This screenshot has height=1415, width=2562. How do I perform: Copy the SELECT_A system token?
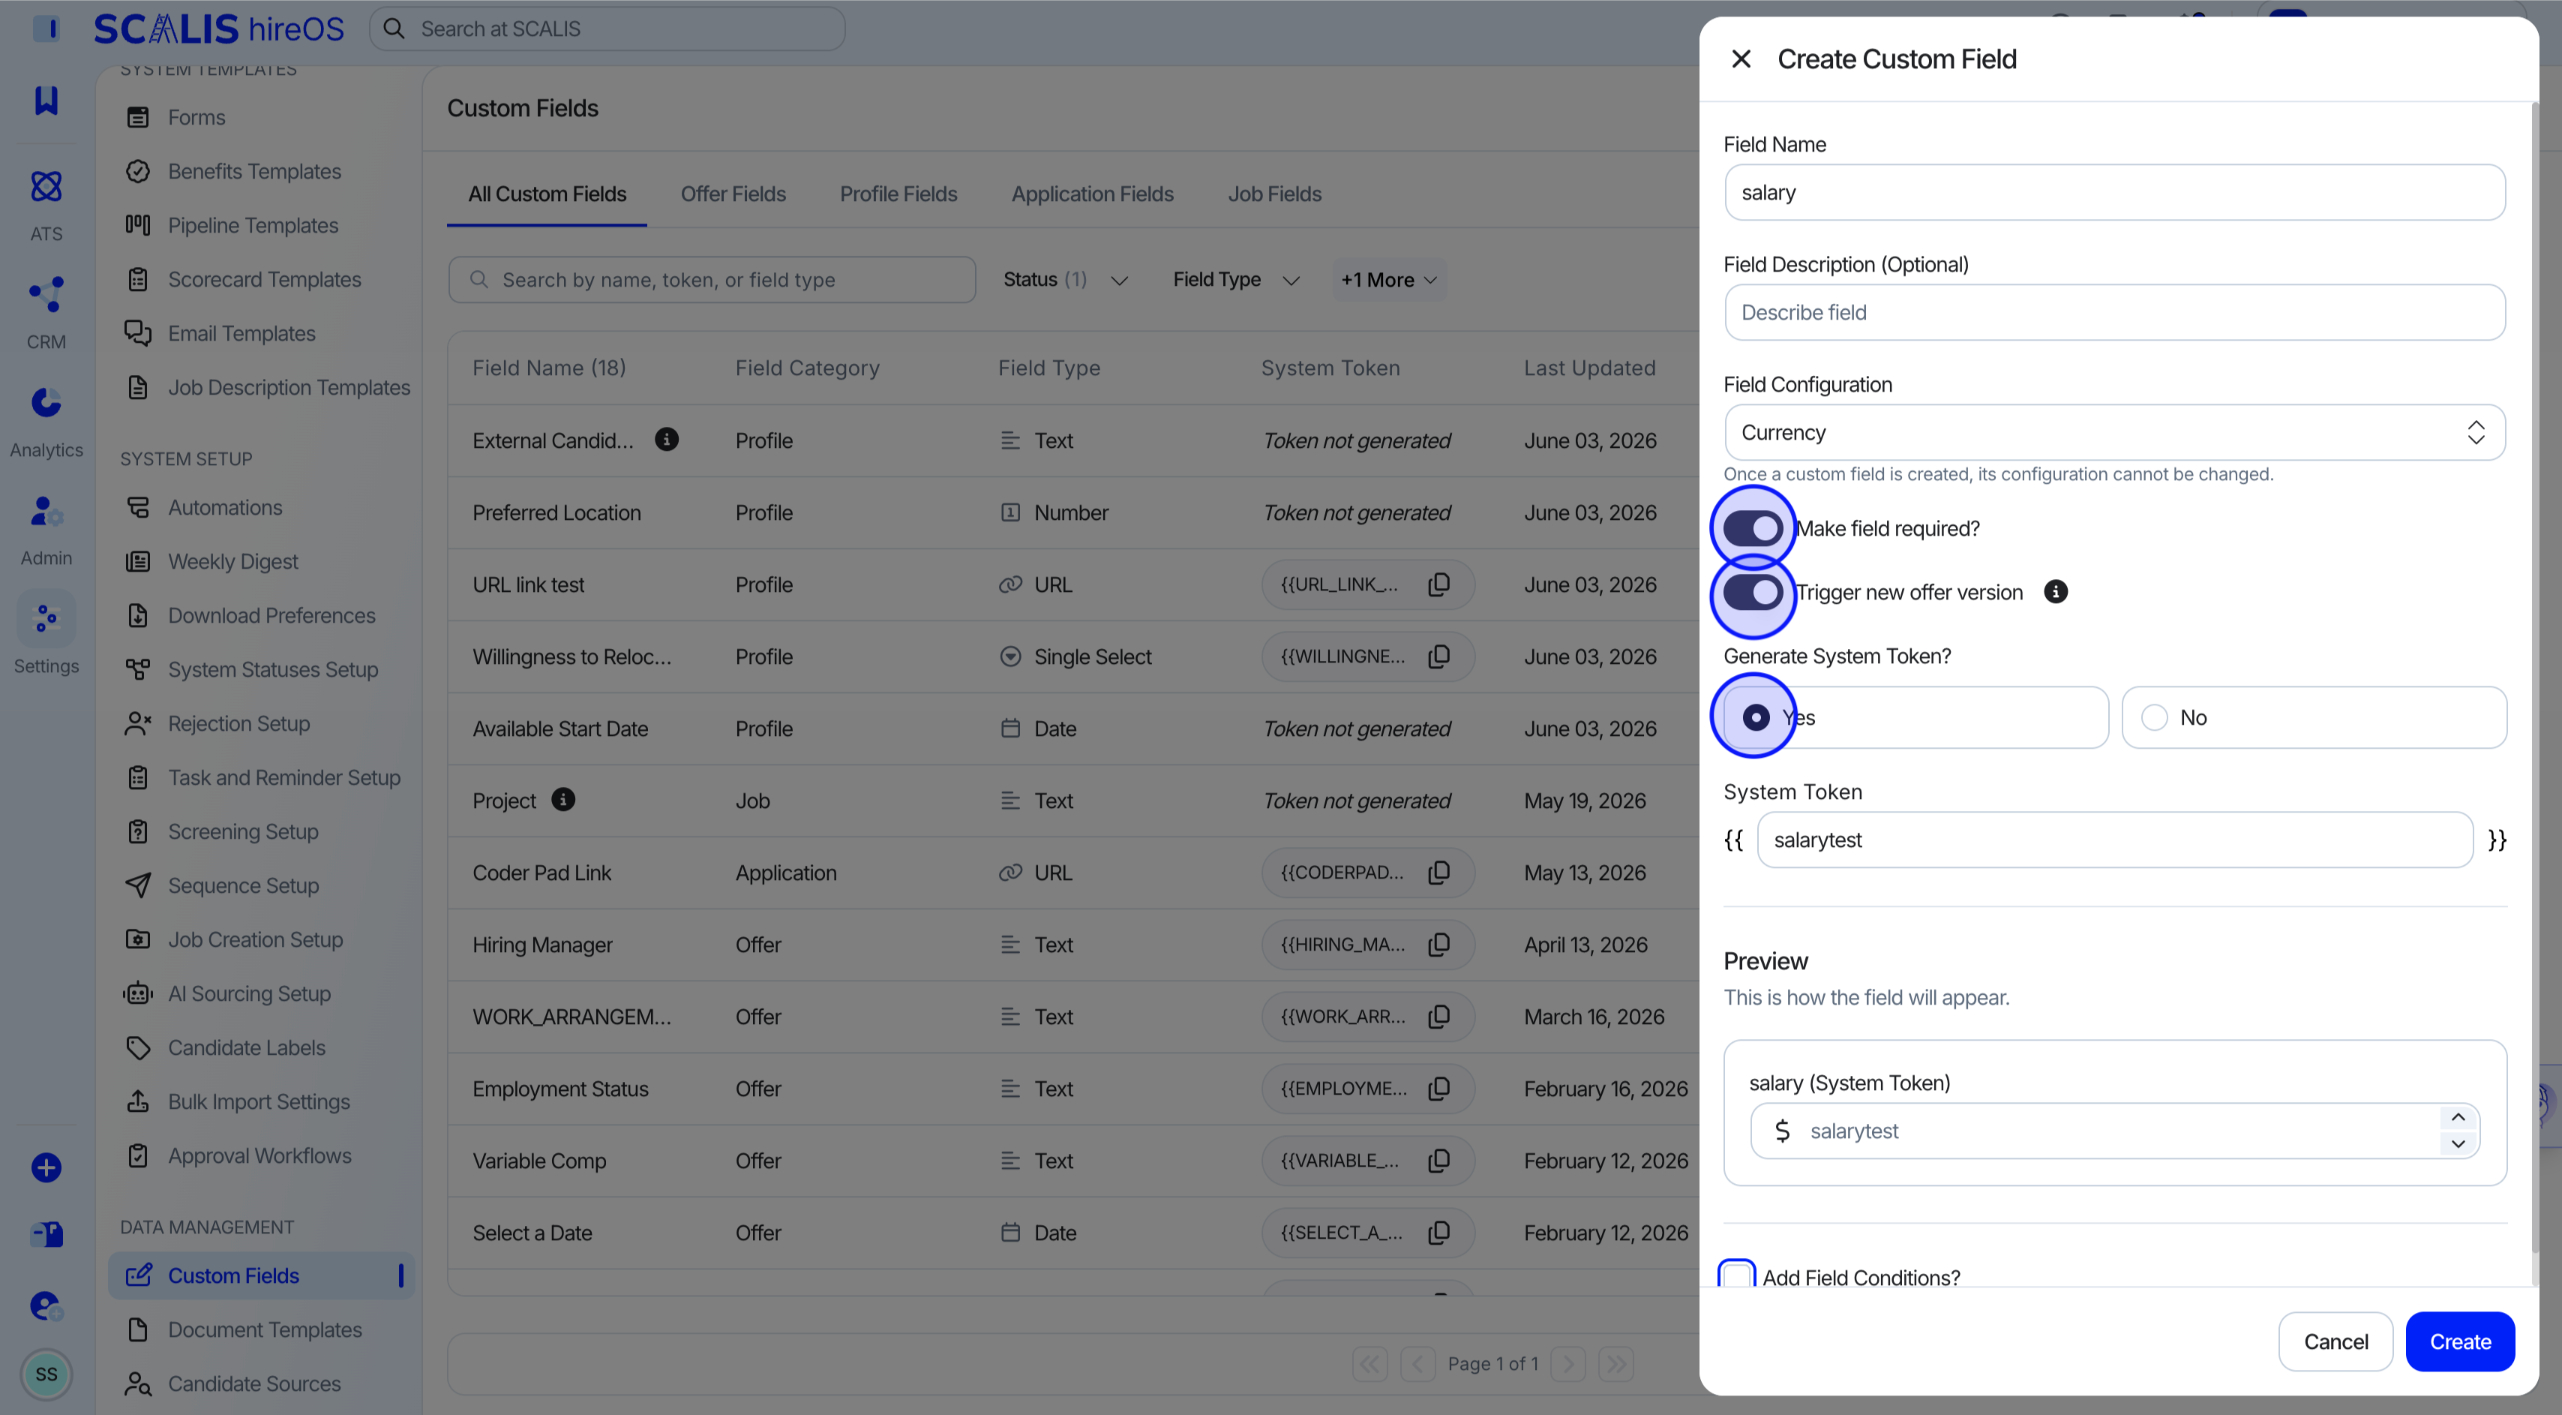pyautogui.click(x=1439, y=1232)
